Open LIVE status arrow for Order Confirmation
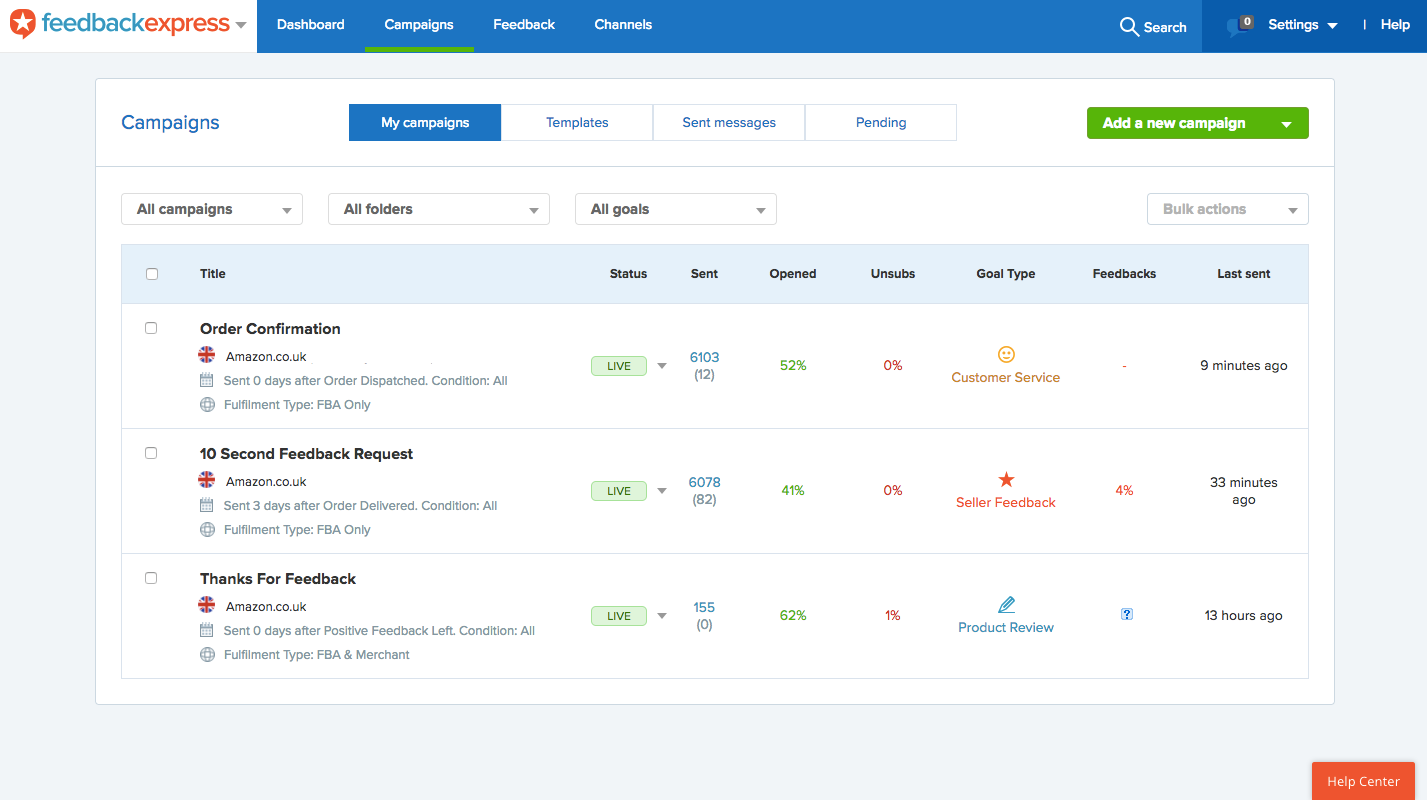 tap(662, 366)
